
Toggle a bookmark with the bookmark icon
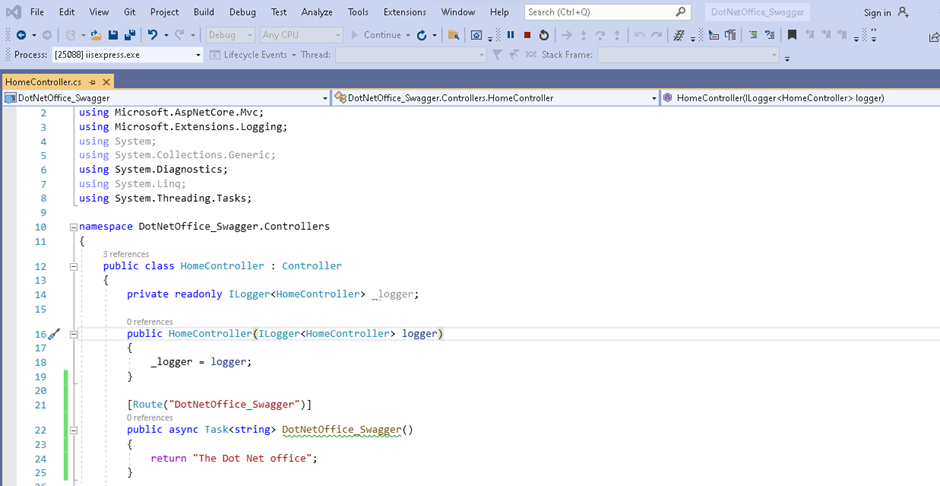coord(792,35)
